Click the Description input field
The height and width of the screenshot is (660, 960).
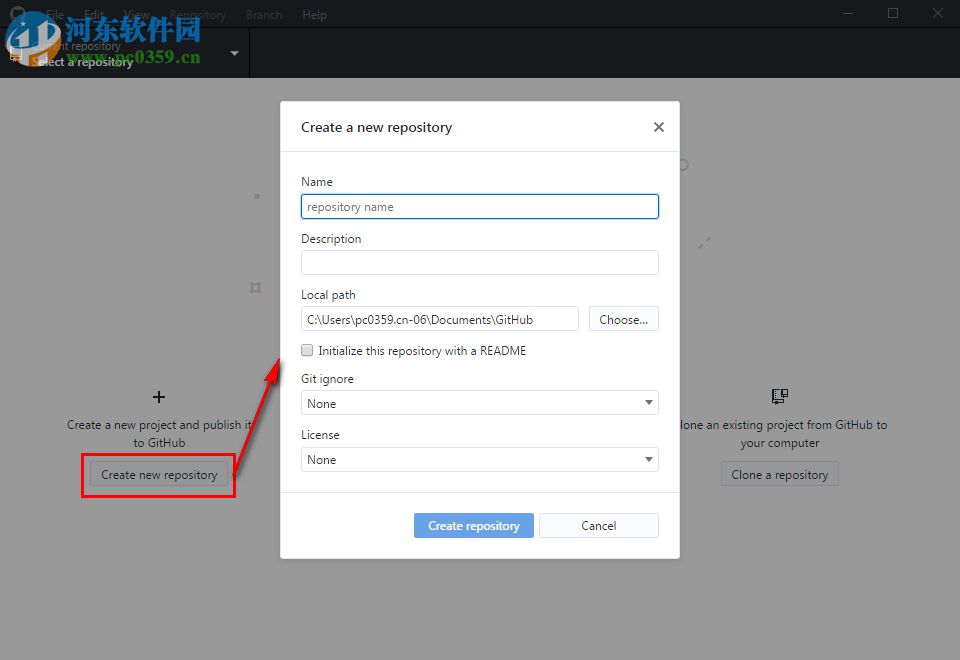click(479, 262)
